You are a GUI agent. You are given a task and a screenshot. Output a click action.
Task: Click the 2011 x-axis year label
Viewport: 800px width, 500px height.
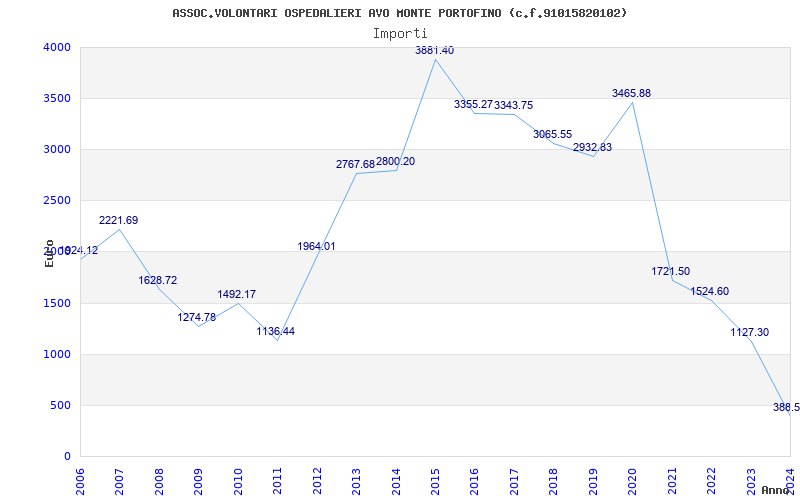pyautogui.click(x=277, y=481)
